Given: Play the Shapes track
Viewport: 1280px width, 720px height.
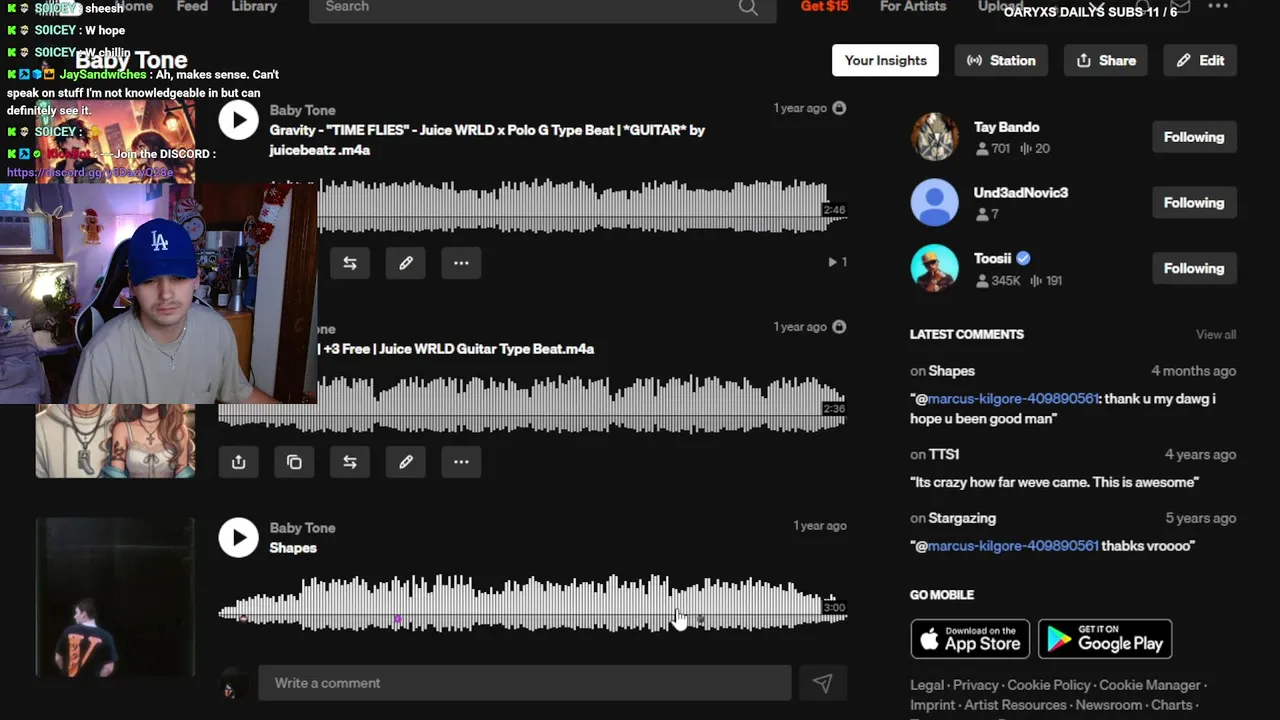Looking at the screenshot, I should [238, 538].
